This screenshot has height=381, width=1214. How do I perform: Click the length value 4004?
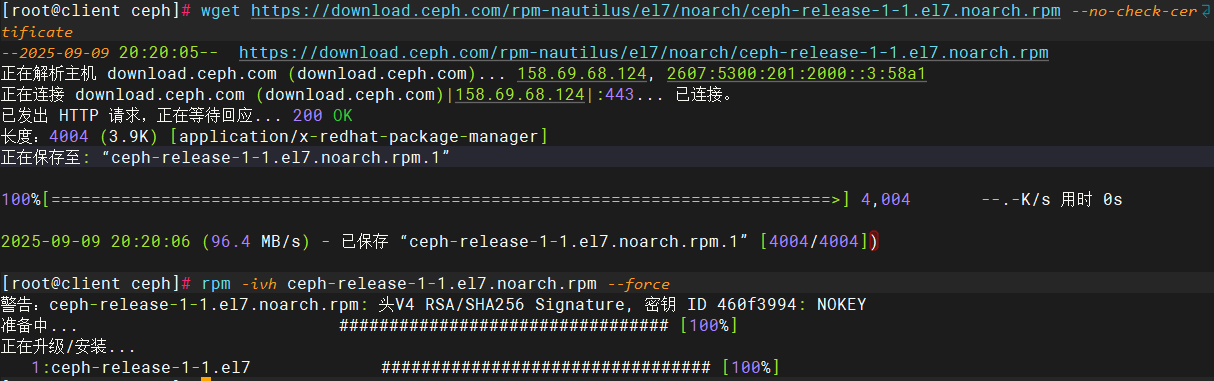pos(69,137)
